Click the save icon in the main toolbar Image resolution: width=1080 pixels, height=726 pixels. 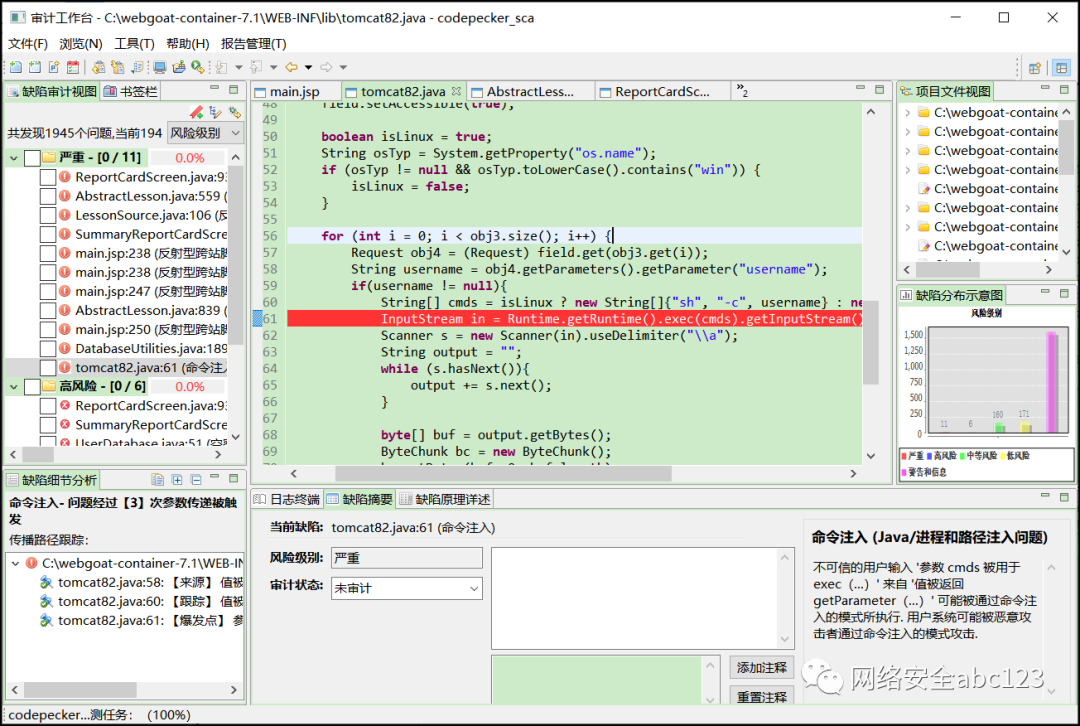click(x=34, y=66)
